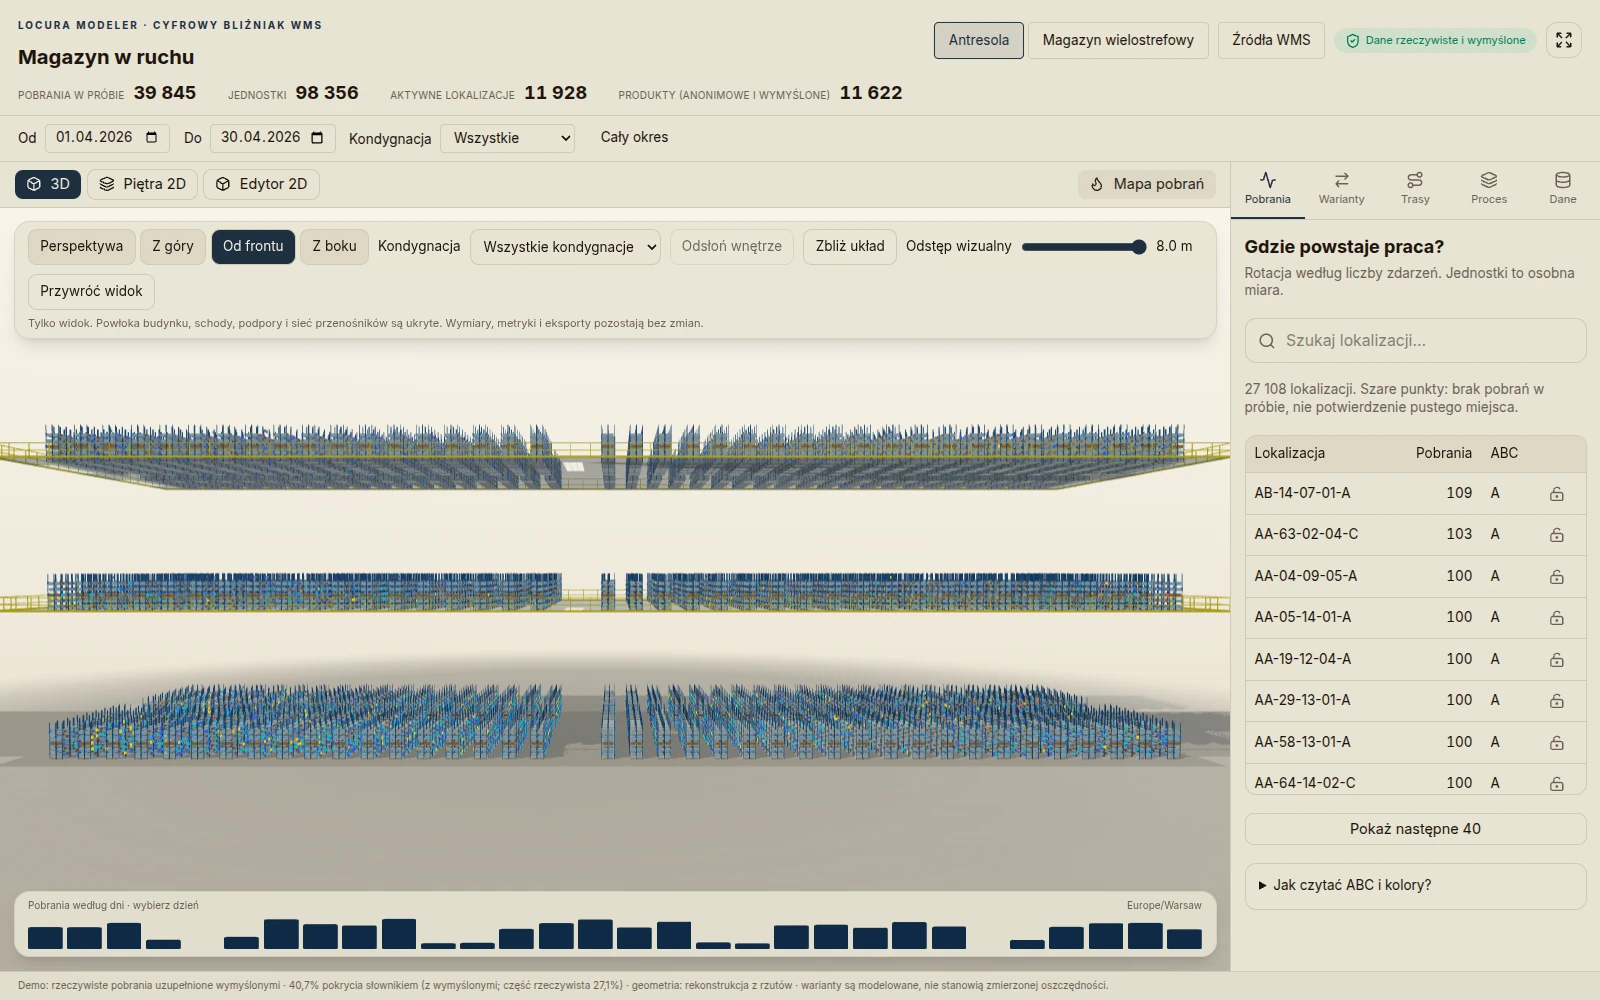Open the Trasy tab
The image size is (1600, 1000).
coord(1415,188)
